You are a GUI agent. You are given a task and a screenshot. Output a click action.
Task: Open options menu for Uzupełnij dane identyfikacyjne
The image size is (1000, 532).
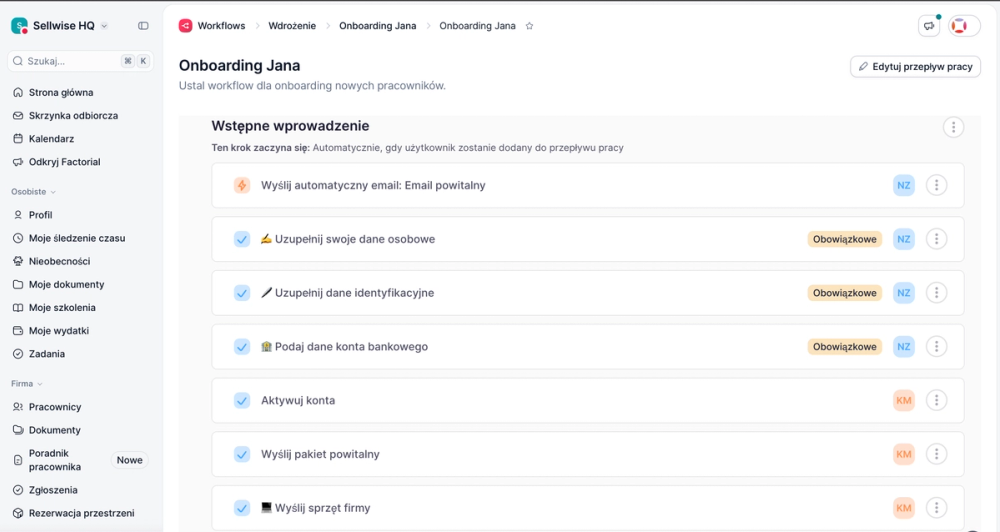(x=936, y=293)
